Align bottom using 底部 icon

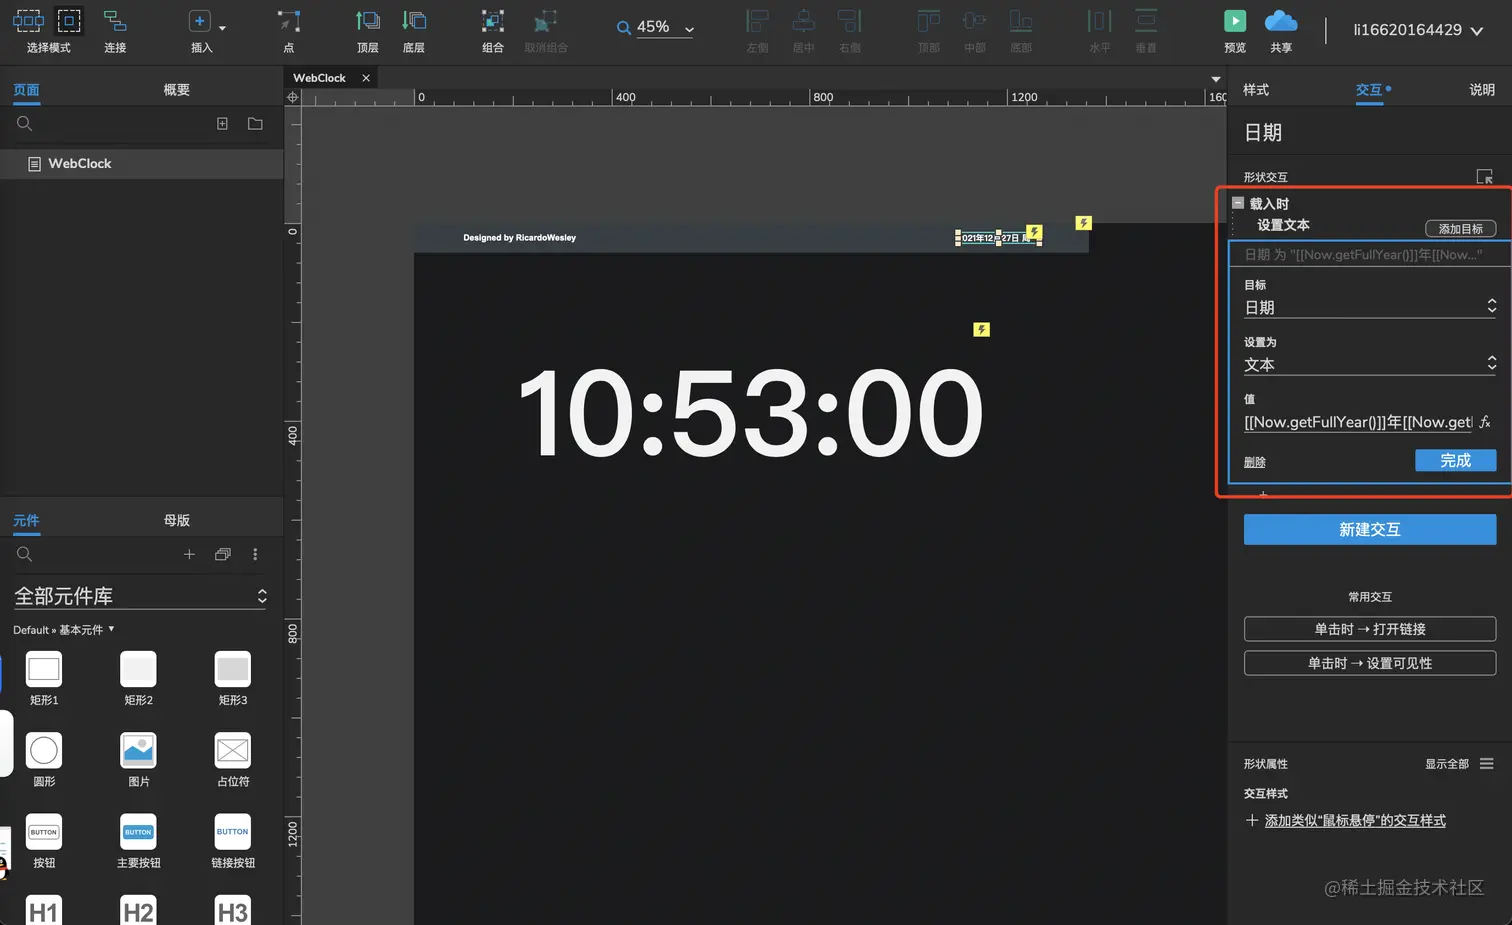1020,21
